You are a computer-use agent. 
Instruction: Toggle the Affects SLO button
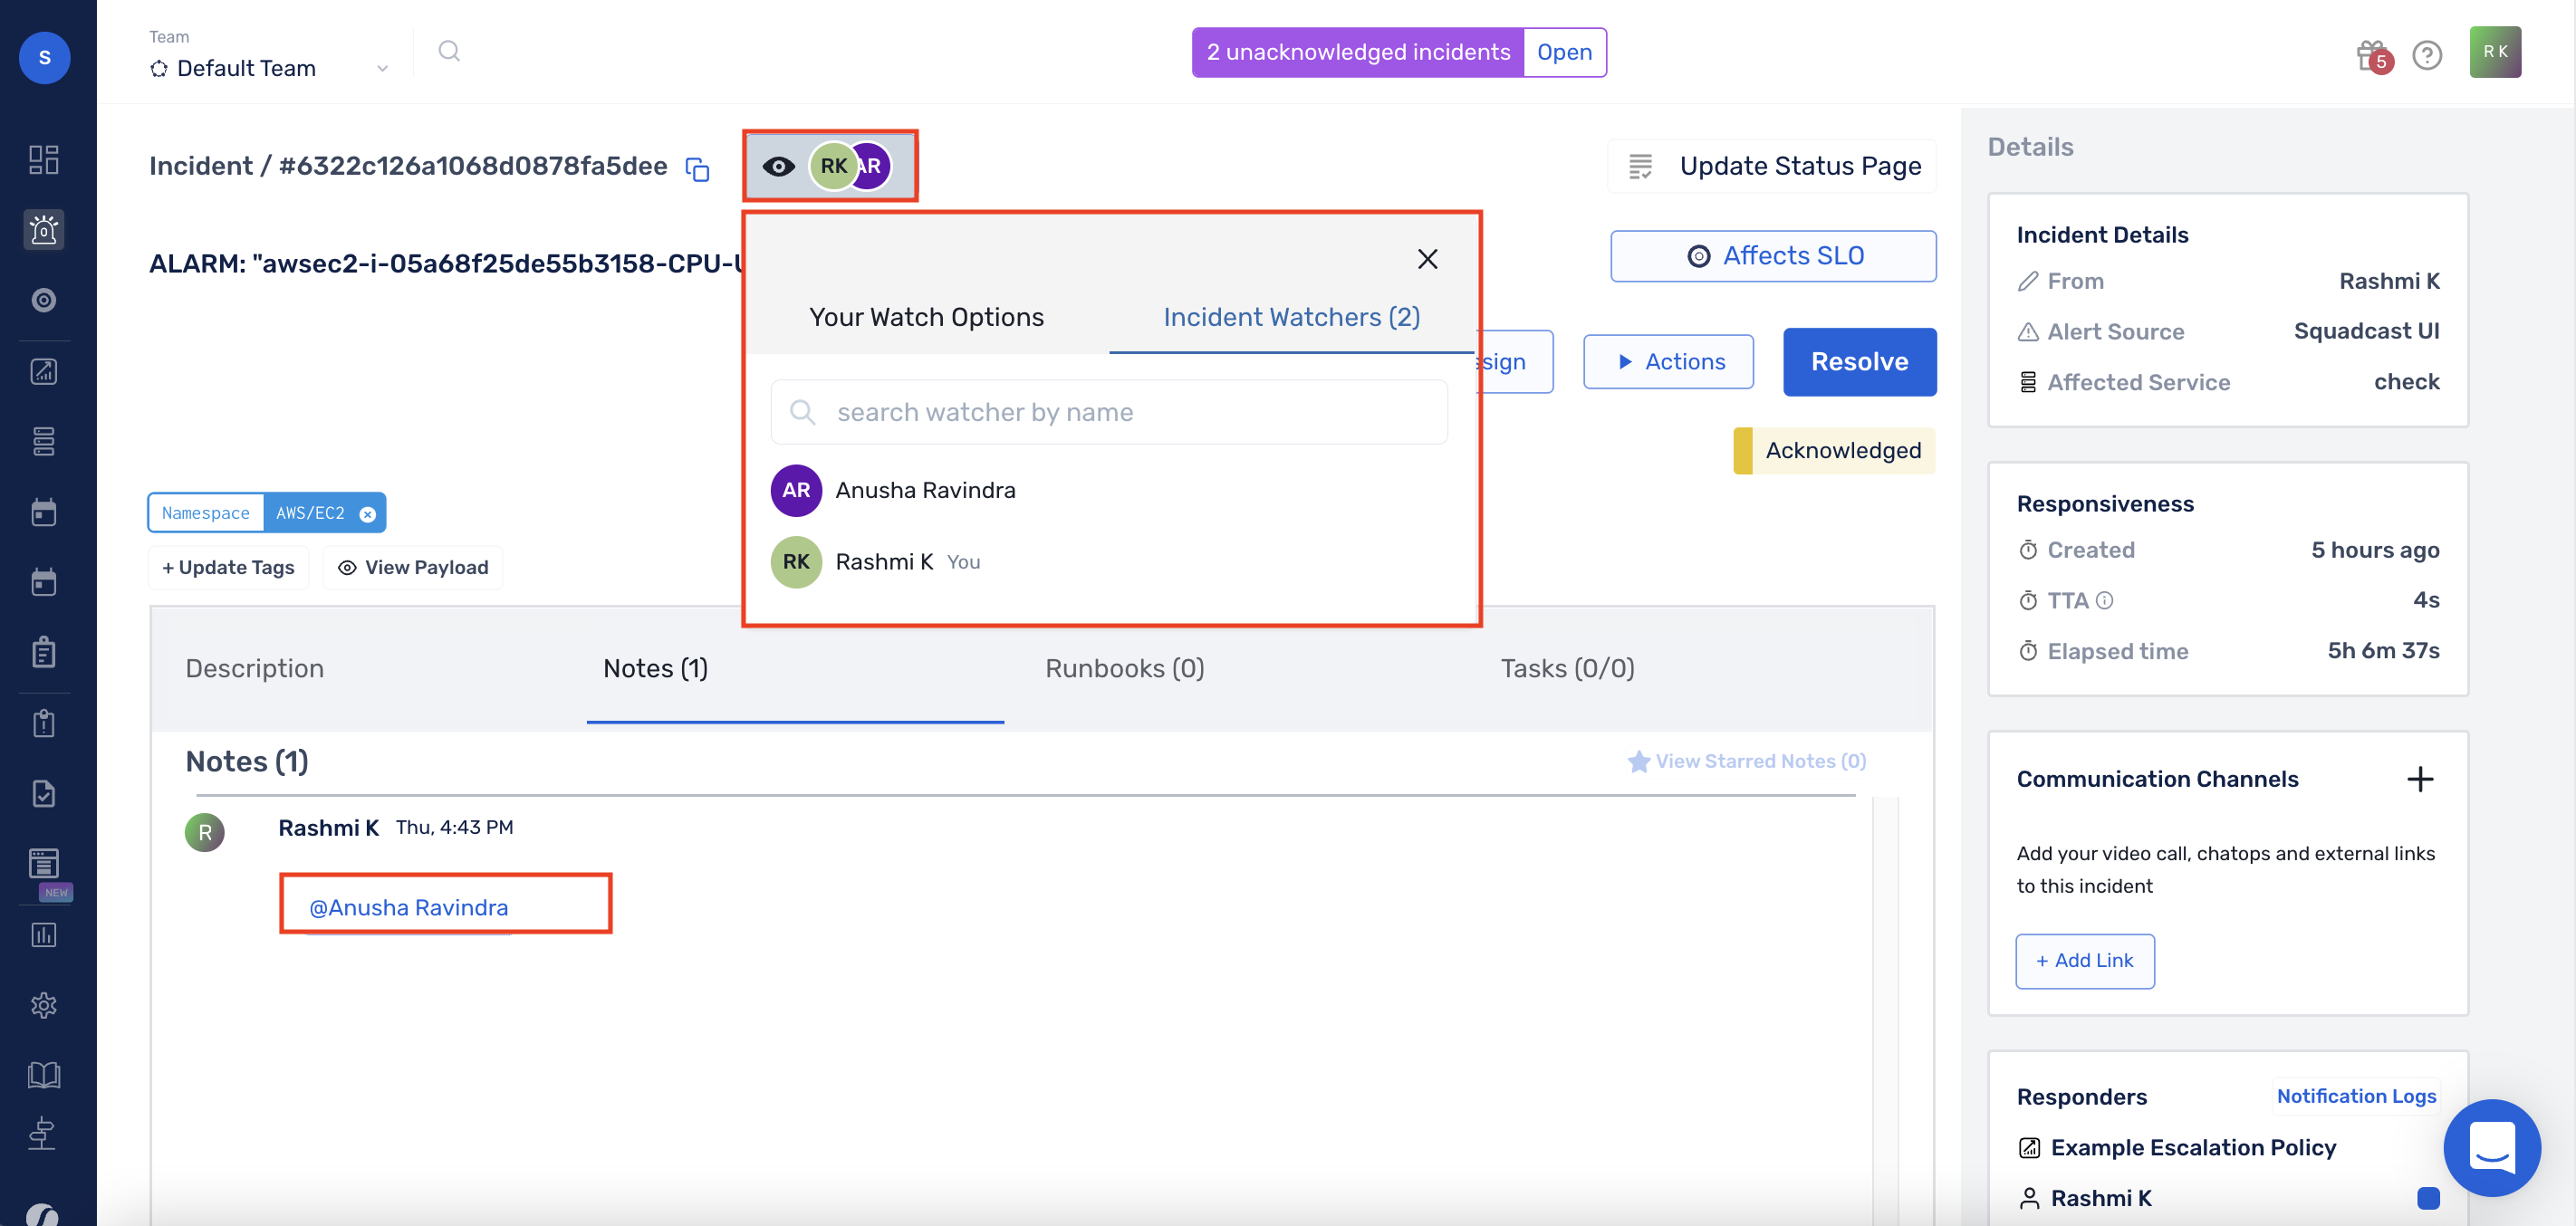(1772, 255)
